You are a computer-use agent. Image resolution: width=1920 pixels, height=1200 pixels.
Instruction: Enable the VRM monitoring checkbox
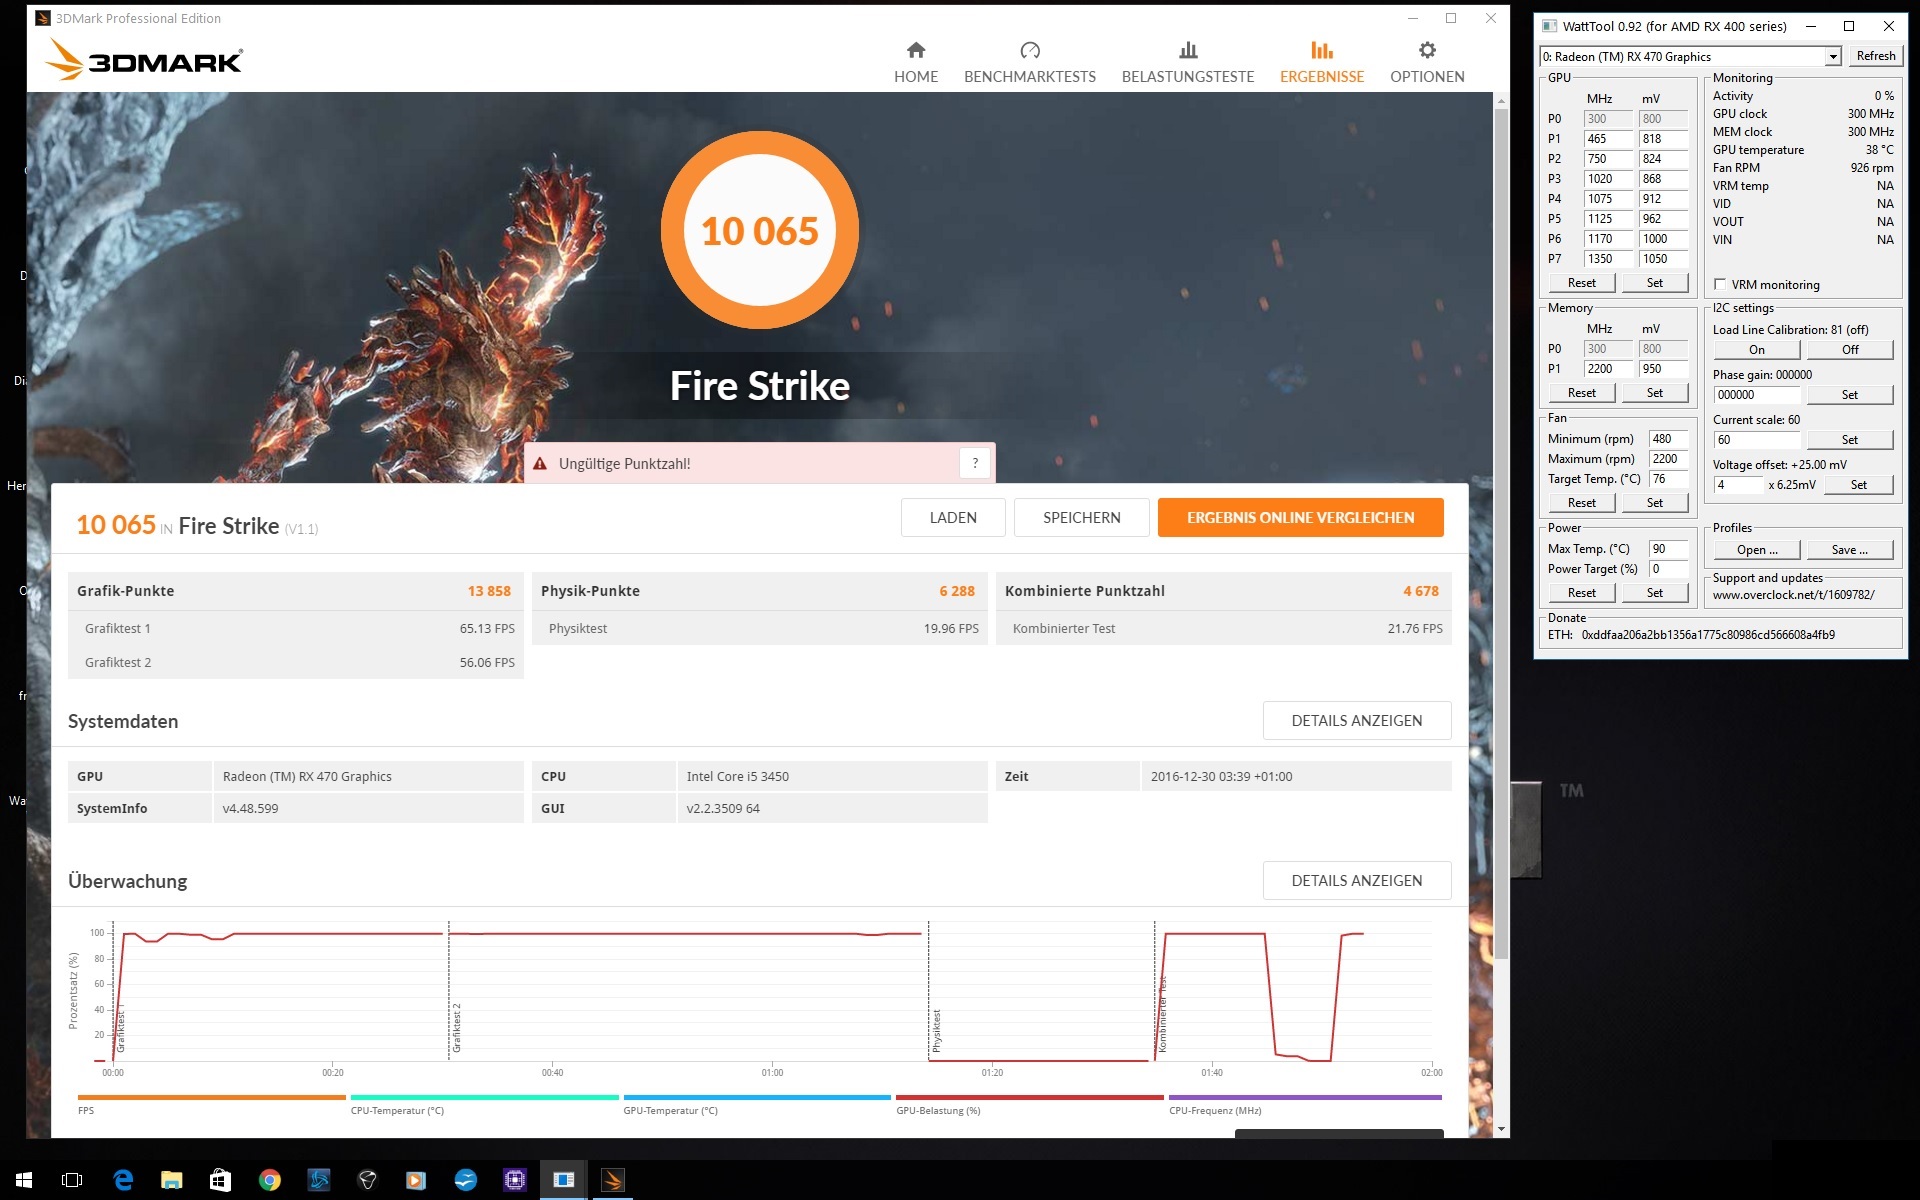[x=1720, y=284]
